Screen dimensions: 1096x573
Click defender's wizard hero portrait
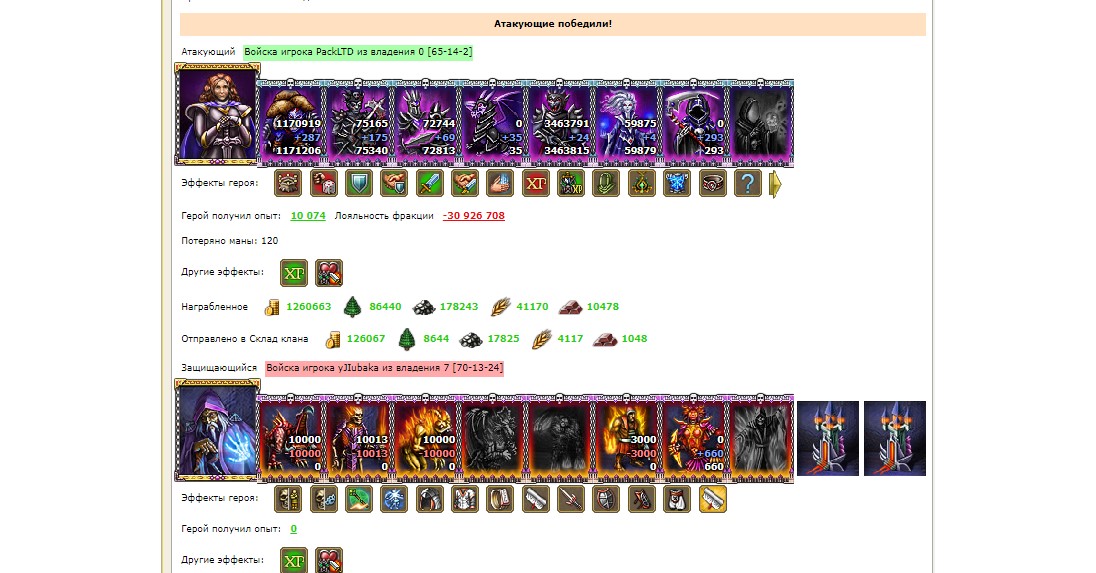[217, 430]
